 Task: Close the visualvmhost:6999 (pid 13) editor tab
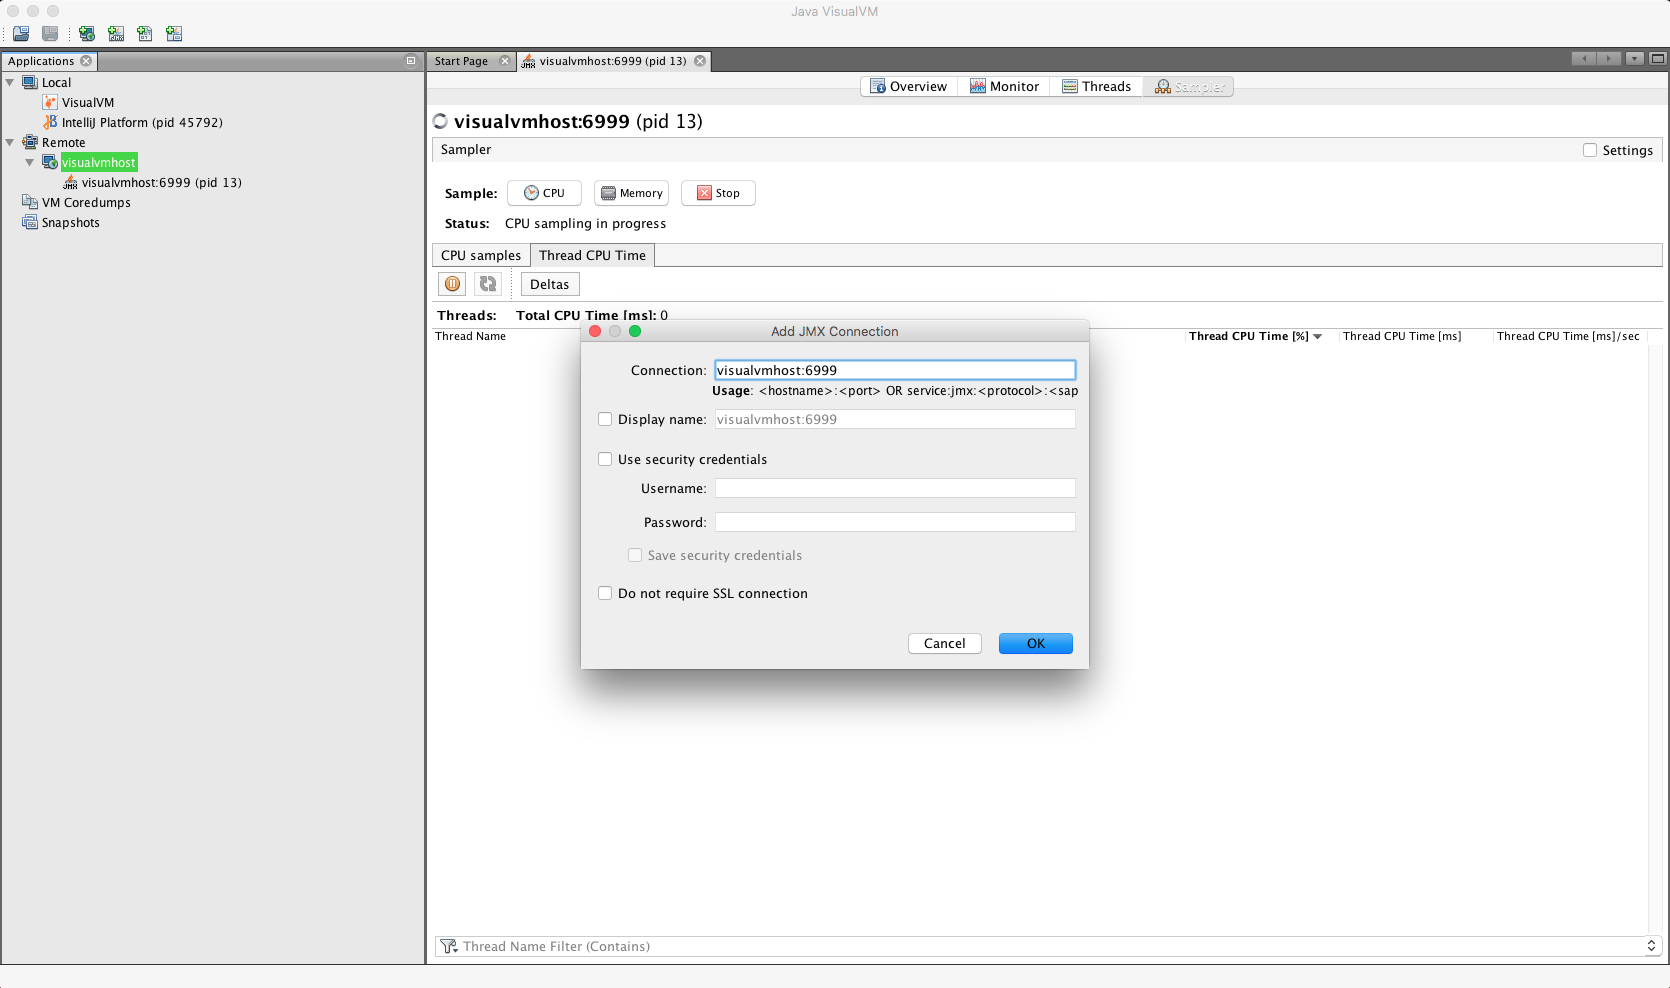point(700,61)
